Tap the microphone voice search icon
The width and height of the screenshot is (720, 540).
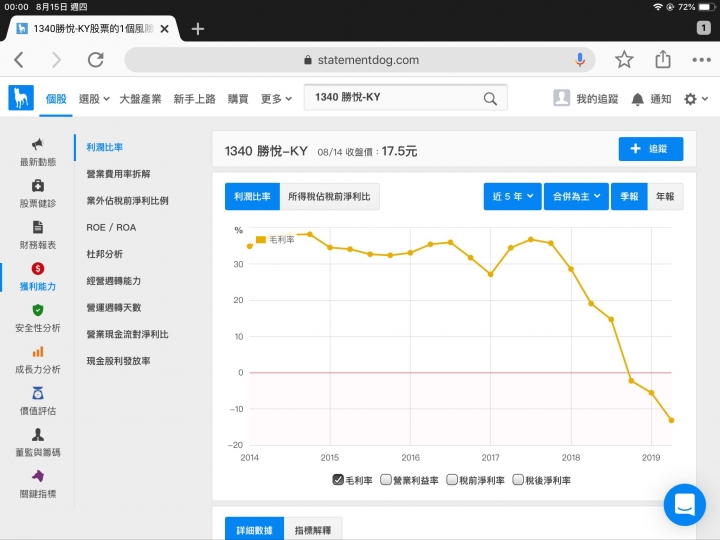[580, 60]
